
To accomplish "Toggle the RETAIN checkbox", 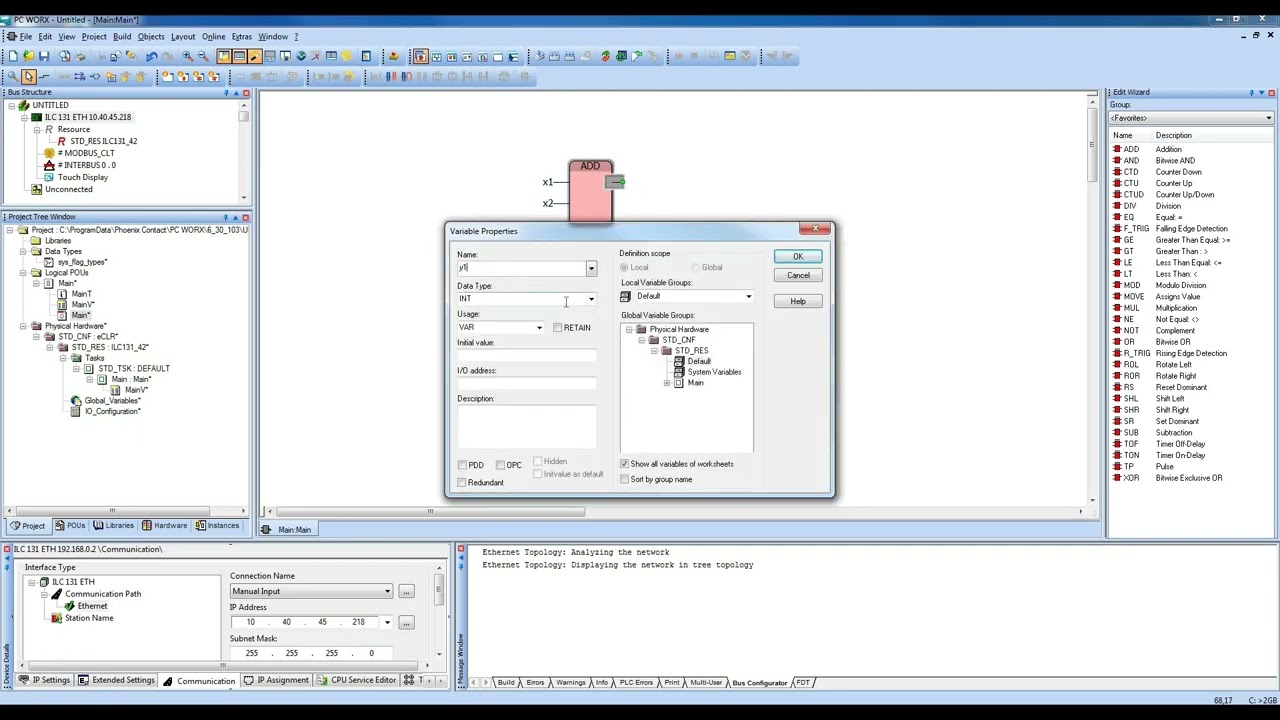I will tap(557, 328).
